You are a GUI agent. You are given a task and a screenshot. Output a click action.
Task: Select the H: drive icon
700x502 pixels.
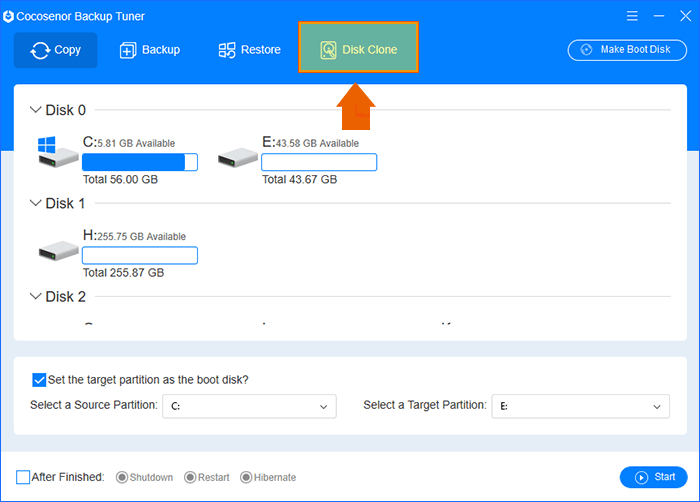tap(58, 251)
